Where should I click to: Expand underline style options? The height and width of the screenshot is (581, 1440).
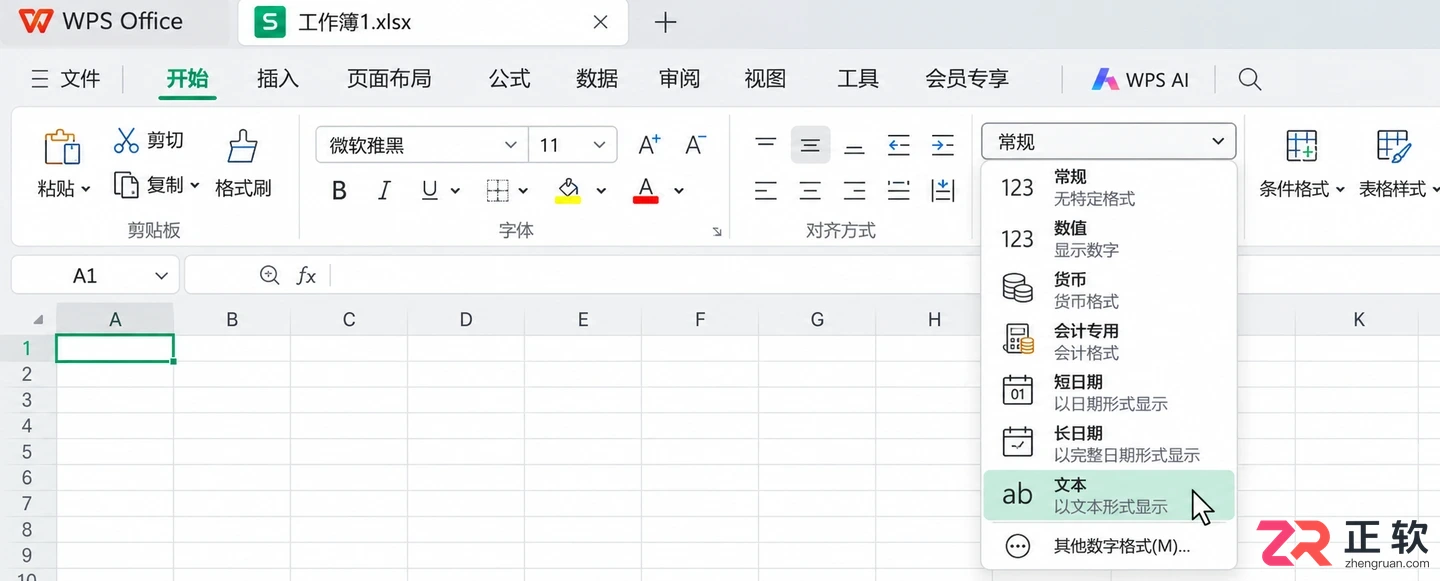pos(455,190)
